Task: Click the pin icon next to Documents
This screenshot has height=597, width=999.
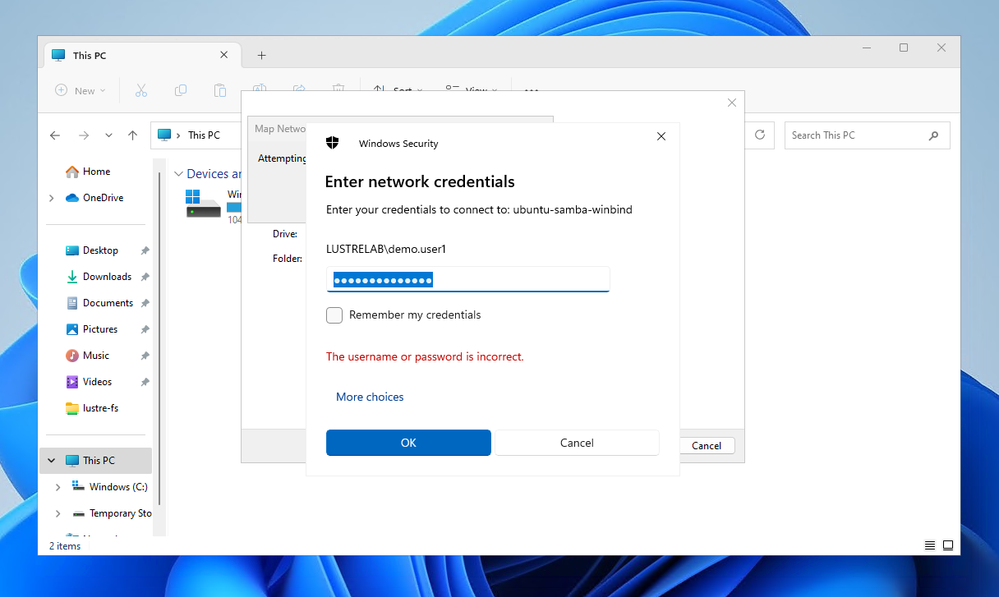Action: [145, 303]
